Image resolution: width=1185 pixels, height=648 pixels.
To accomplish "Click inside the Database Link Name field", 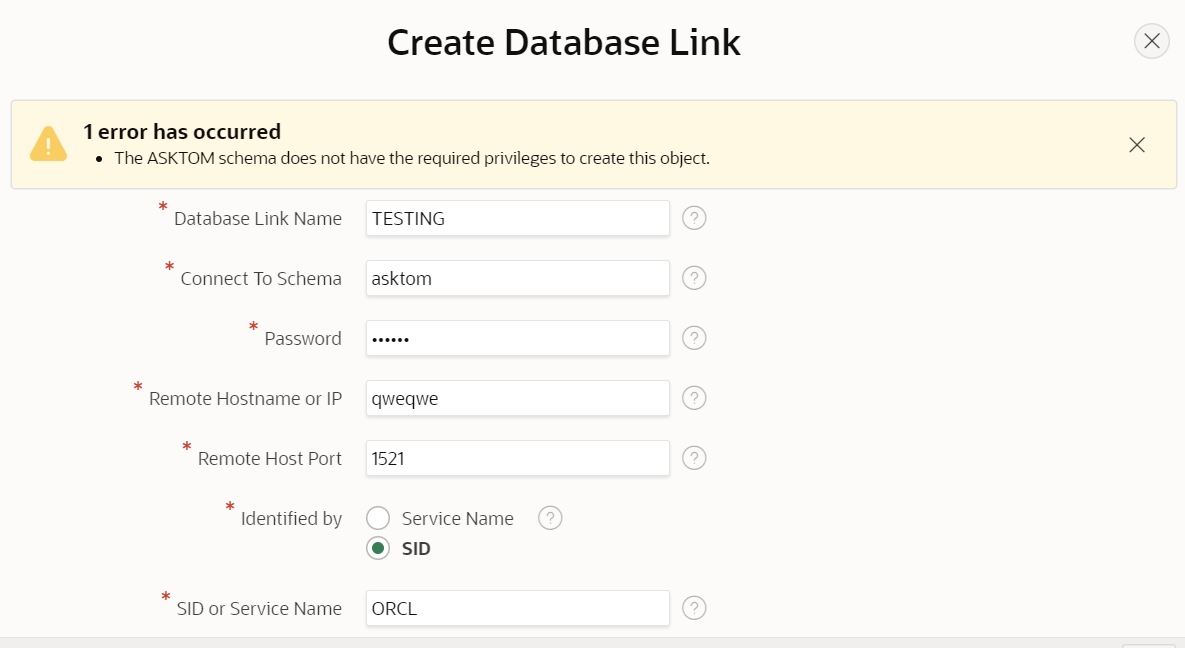I will 517,217.
